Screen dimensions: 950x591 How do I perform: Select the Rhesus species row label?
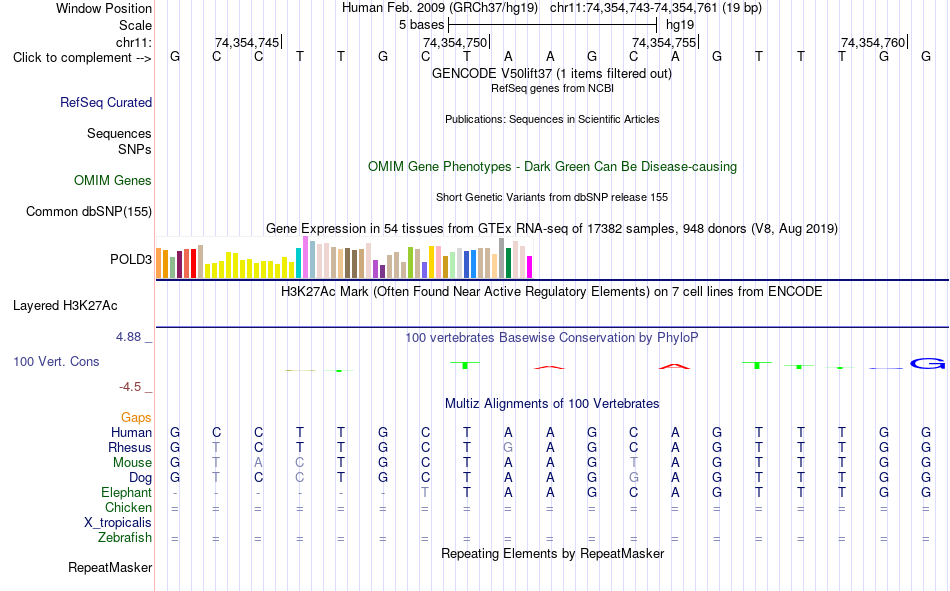pyautogui.click(x=130, y=447)
